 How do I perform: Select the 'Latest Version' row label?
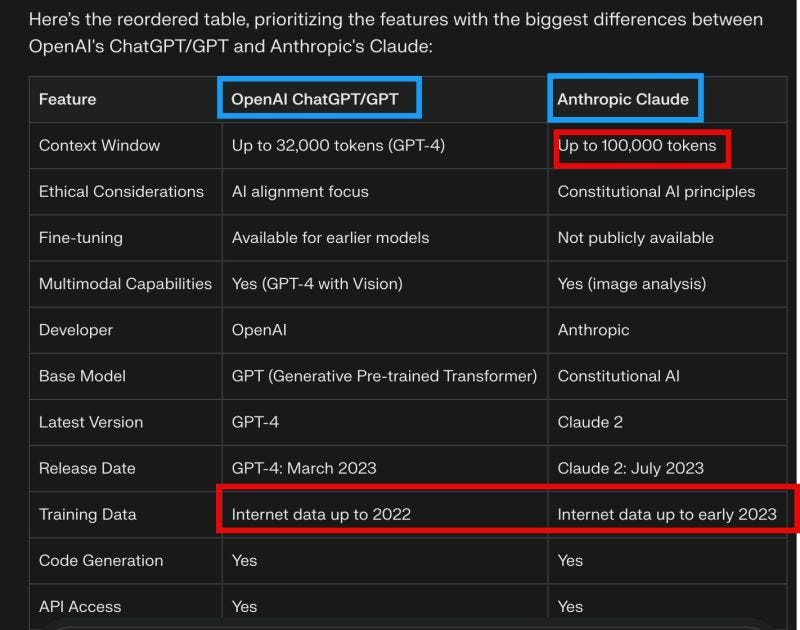tap(91, 422)
